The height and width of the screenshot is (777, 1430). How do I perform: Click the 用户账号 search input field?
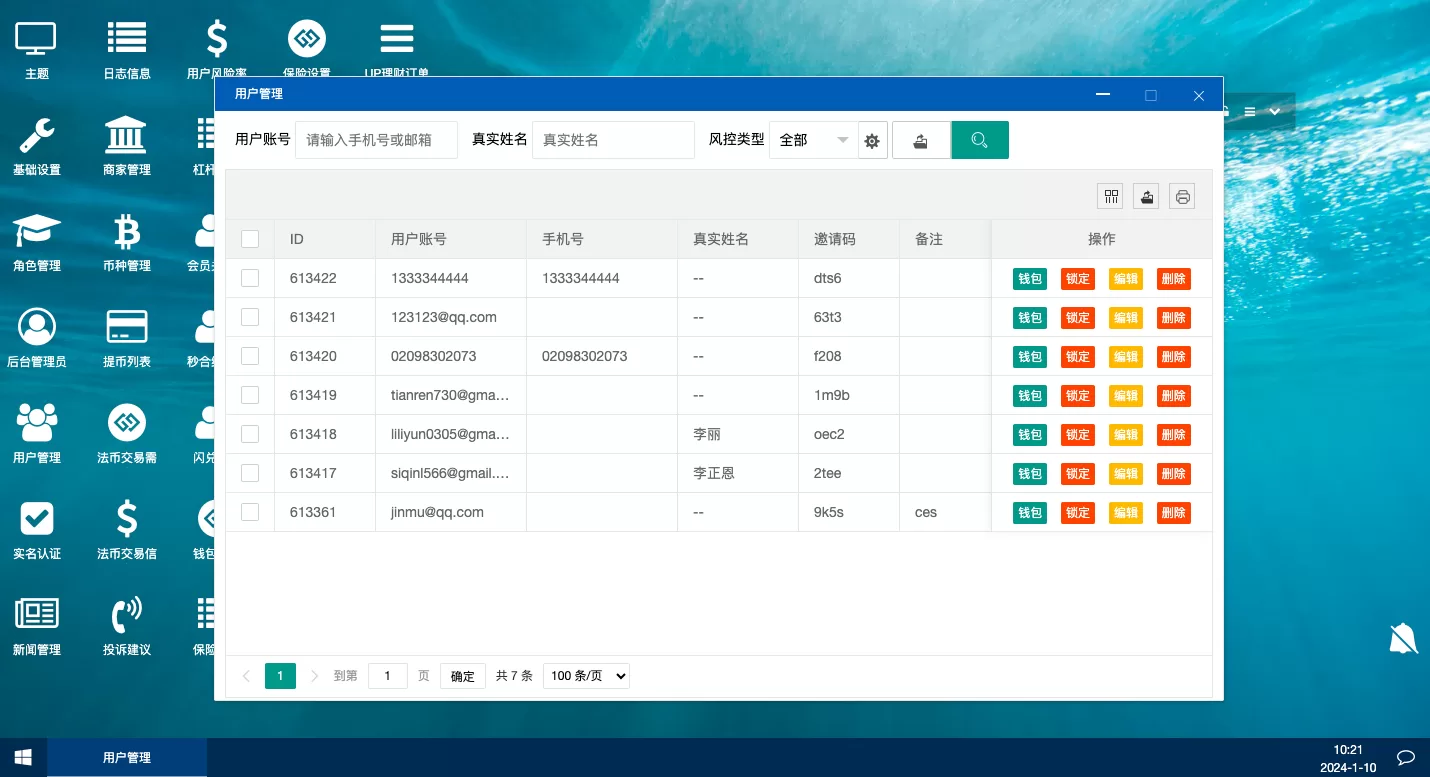click(376, 140)
